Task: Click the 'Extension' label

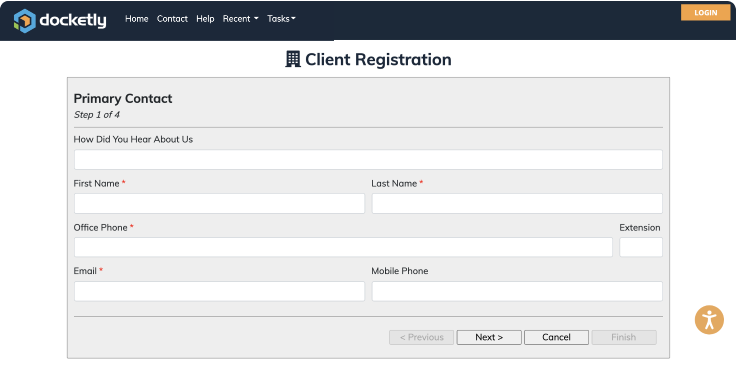Action: coord(640,228)
